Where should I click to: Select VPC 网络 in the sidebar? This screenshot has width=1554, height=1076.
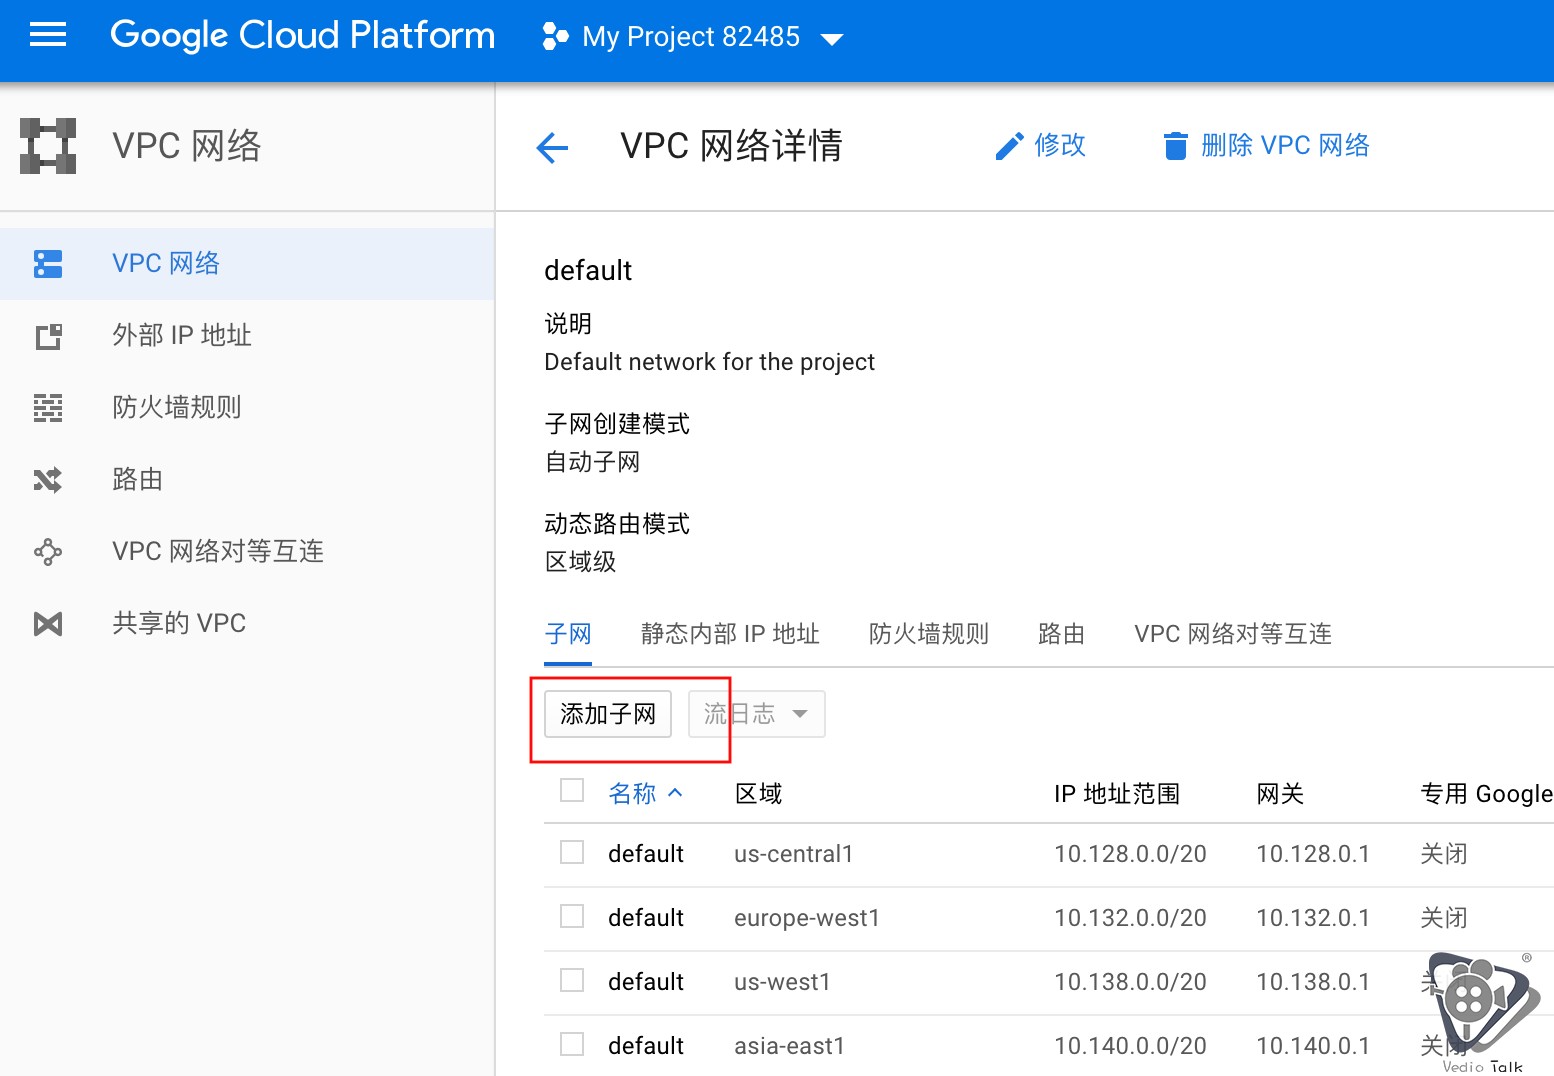click(247, 264)
